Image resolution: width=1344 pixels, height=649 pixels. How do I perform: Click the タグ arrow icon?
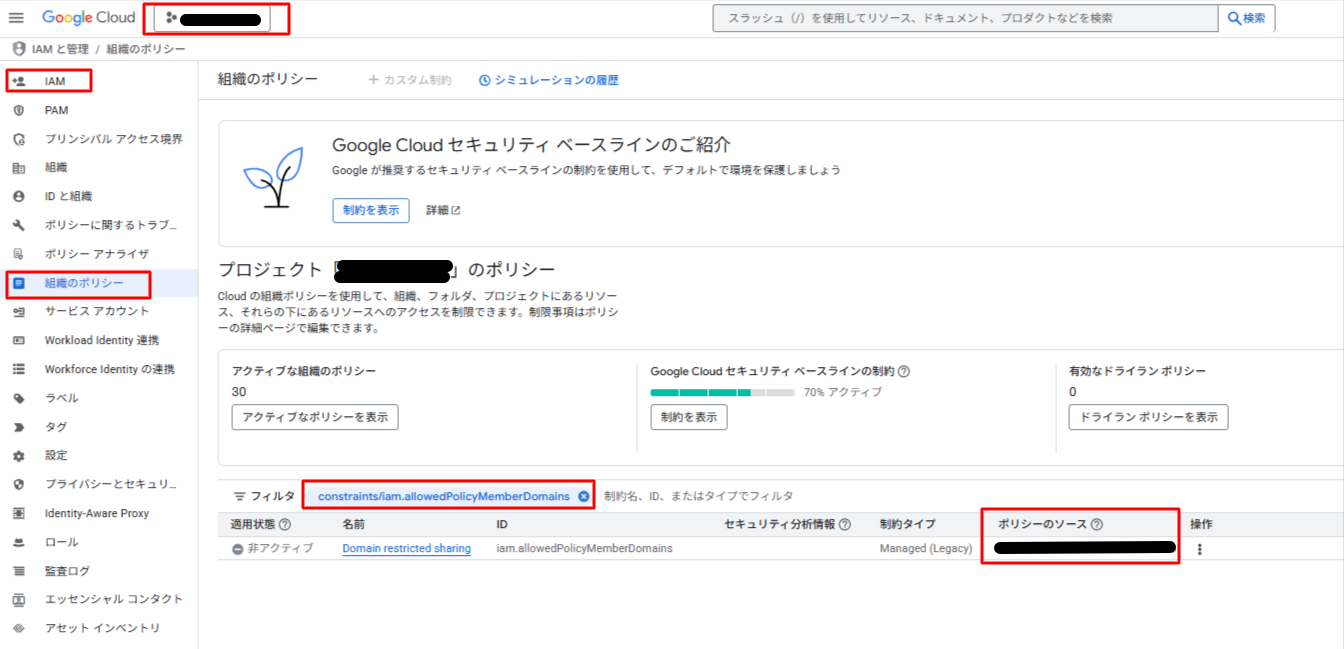(x=19, y=427)
